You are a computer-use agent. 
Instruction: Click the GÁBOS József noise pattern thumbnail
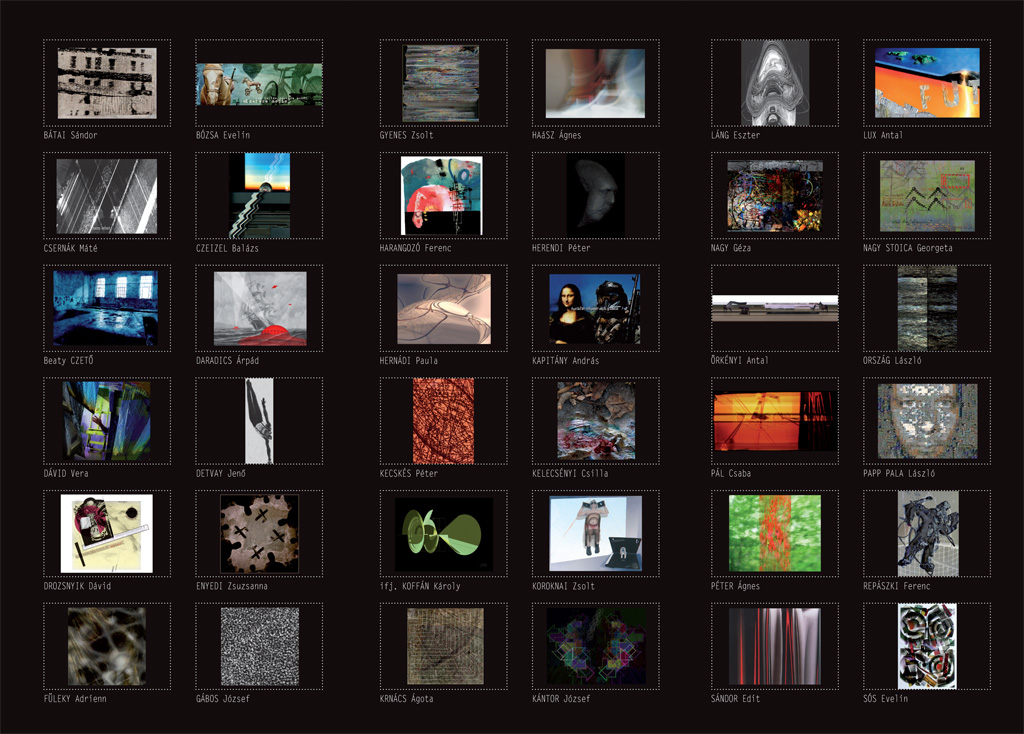[x=259, y=646]
